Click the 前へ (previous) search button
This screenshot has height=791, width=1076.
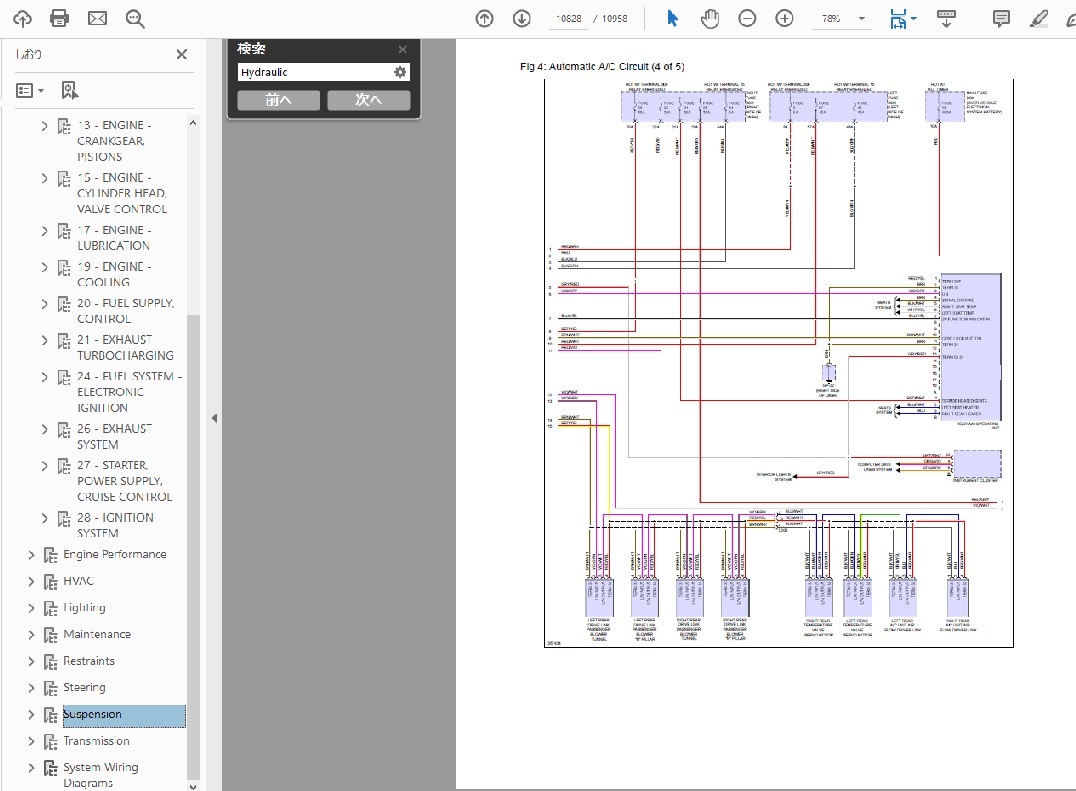(278, 100)
